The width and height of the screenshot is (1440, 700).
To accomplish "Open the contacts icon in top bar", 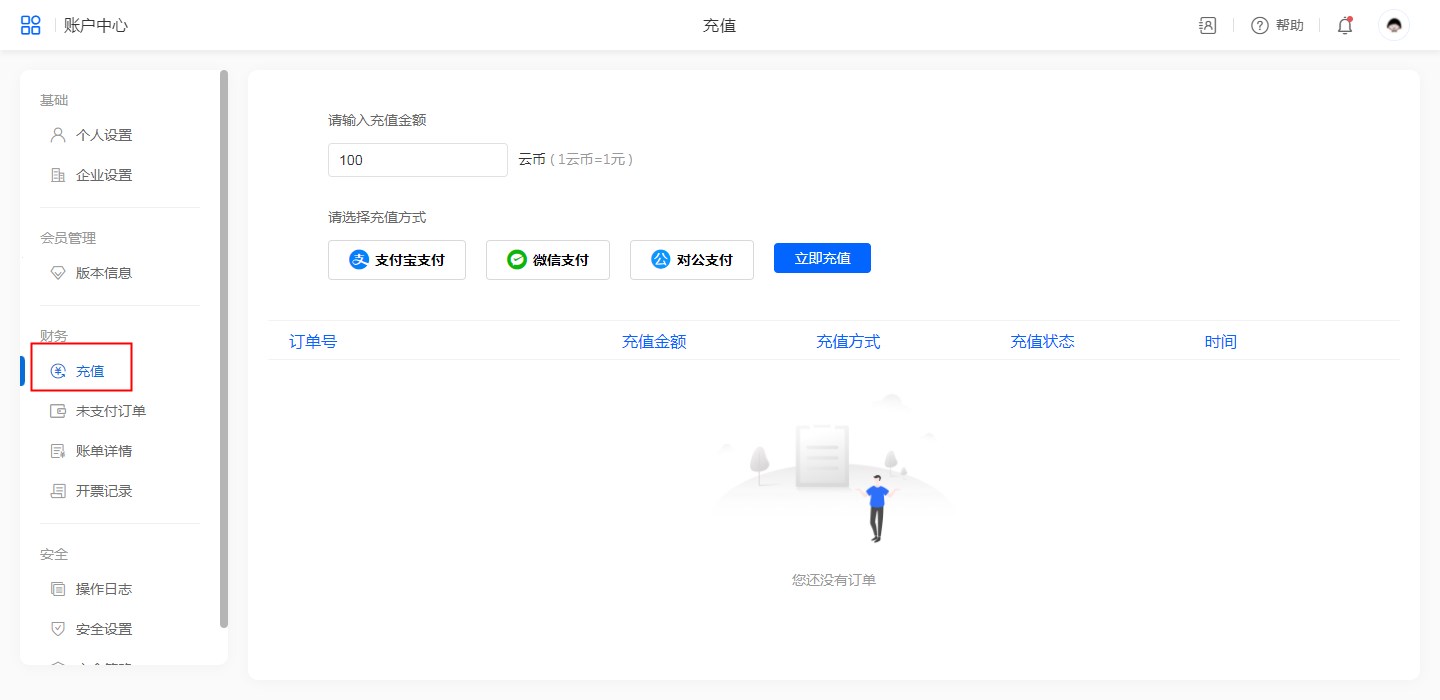I will tap(1207, 26).
